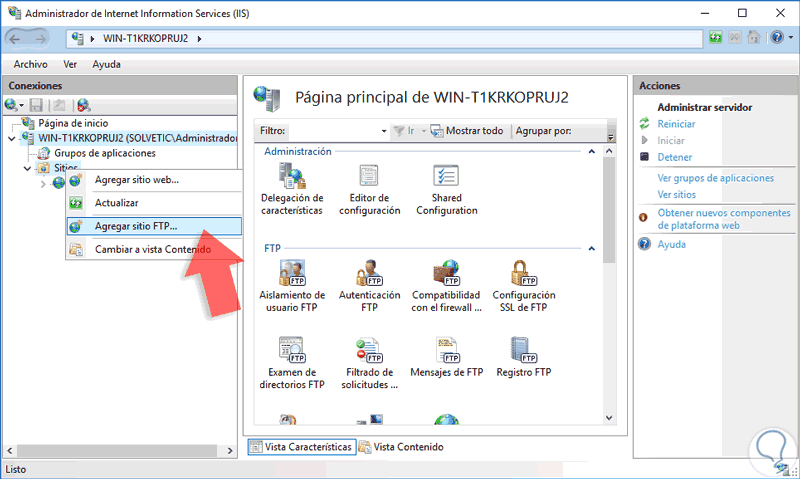Open Compatibilidad con el firewall FTP

tap(446, 286)
